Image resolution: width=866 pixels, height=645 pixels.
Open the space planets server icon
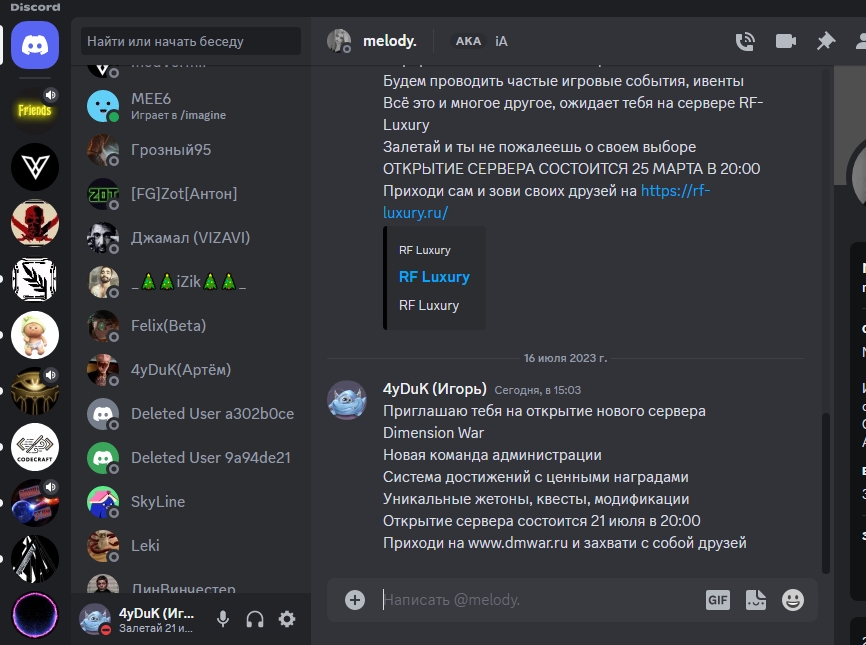(x=35, y=503)
